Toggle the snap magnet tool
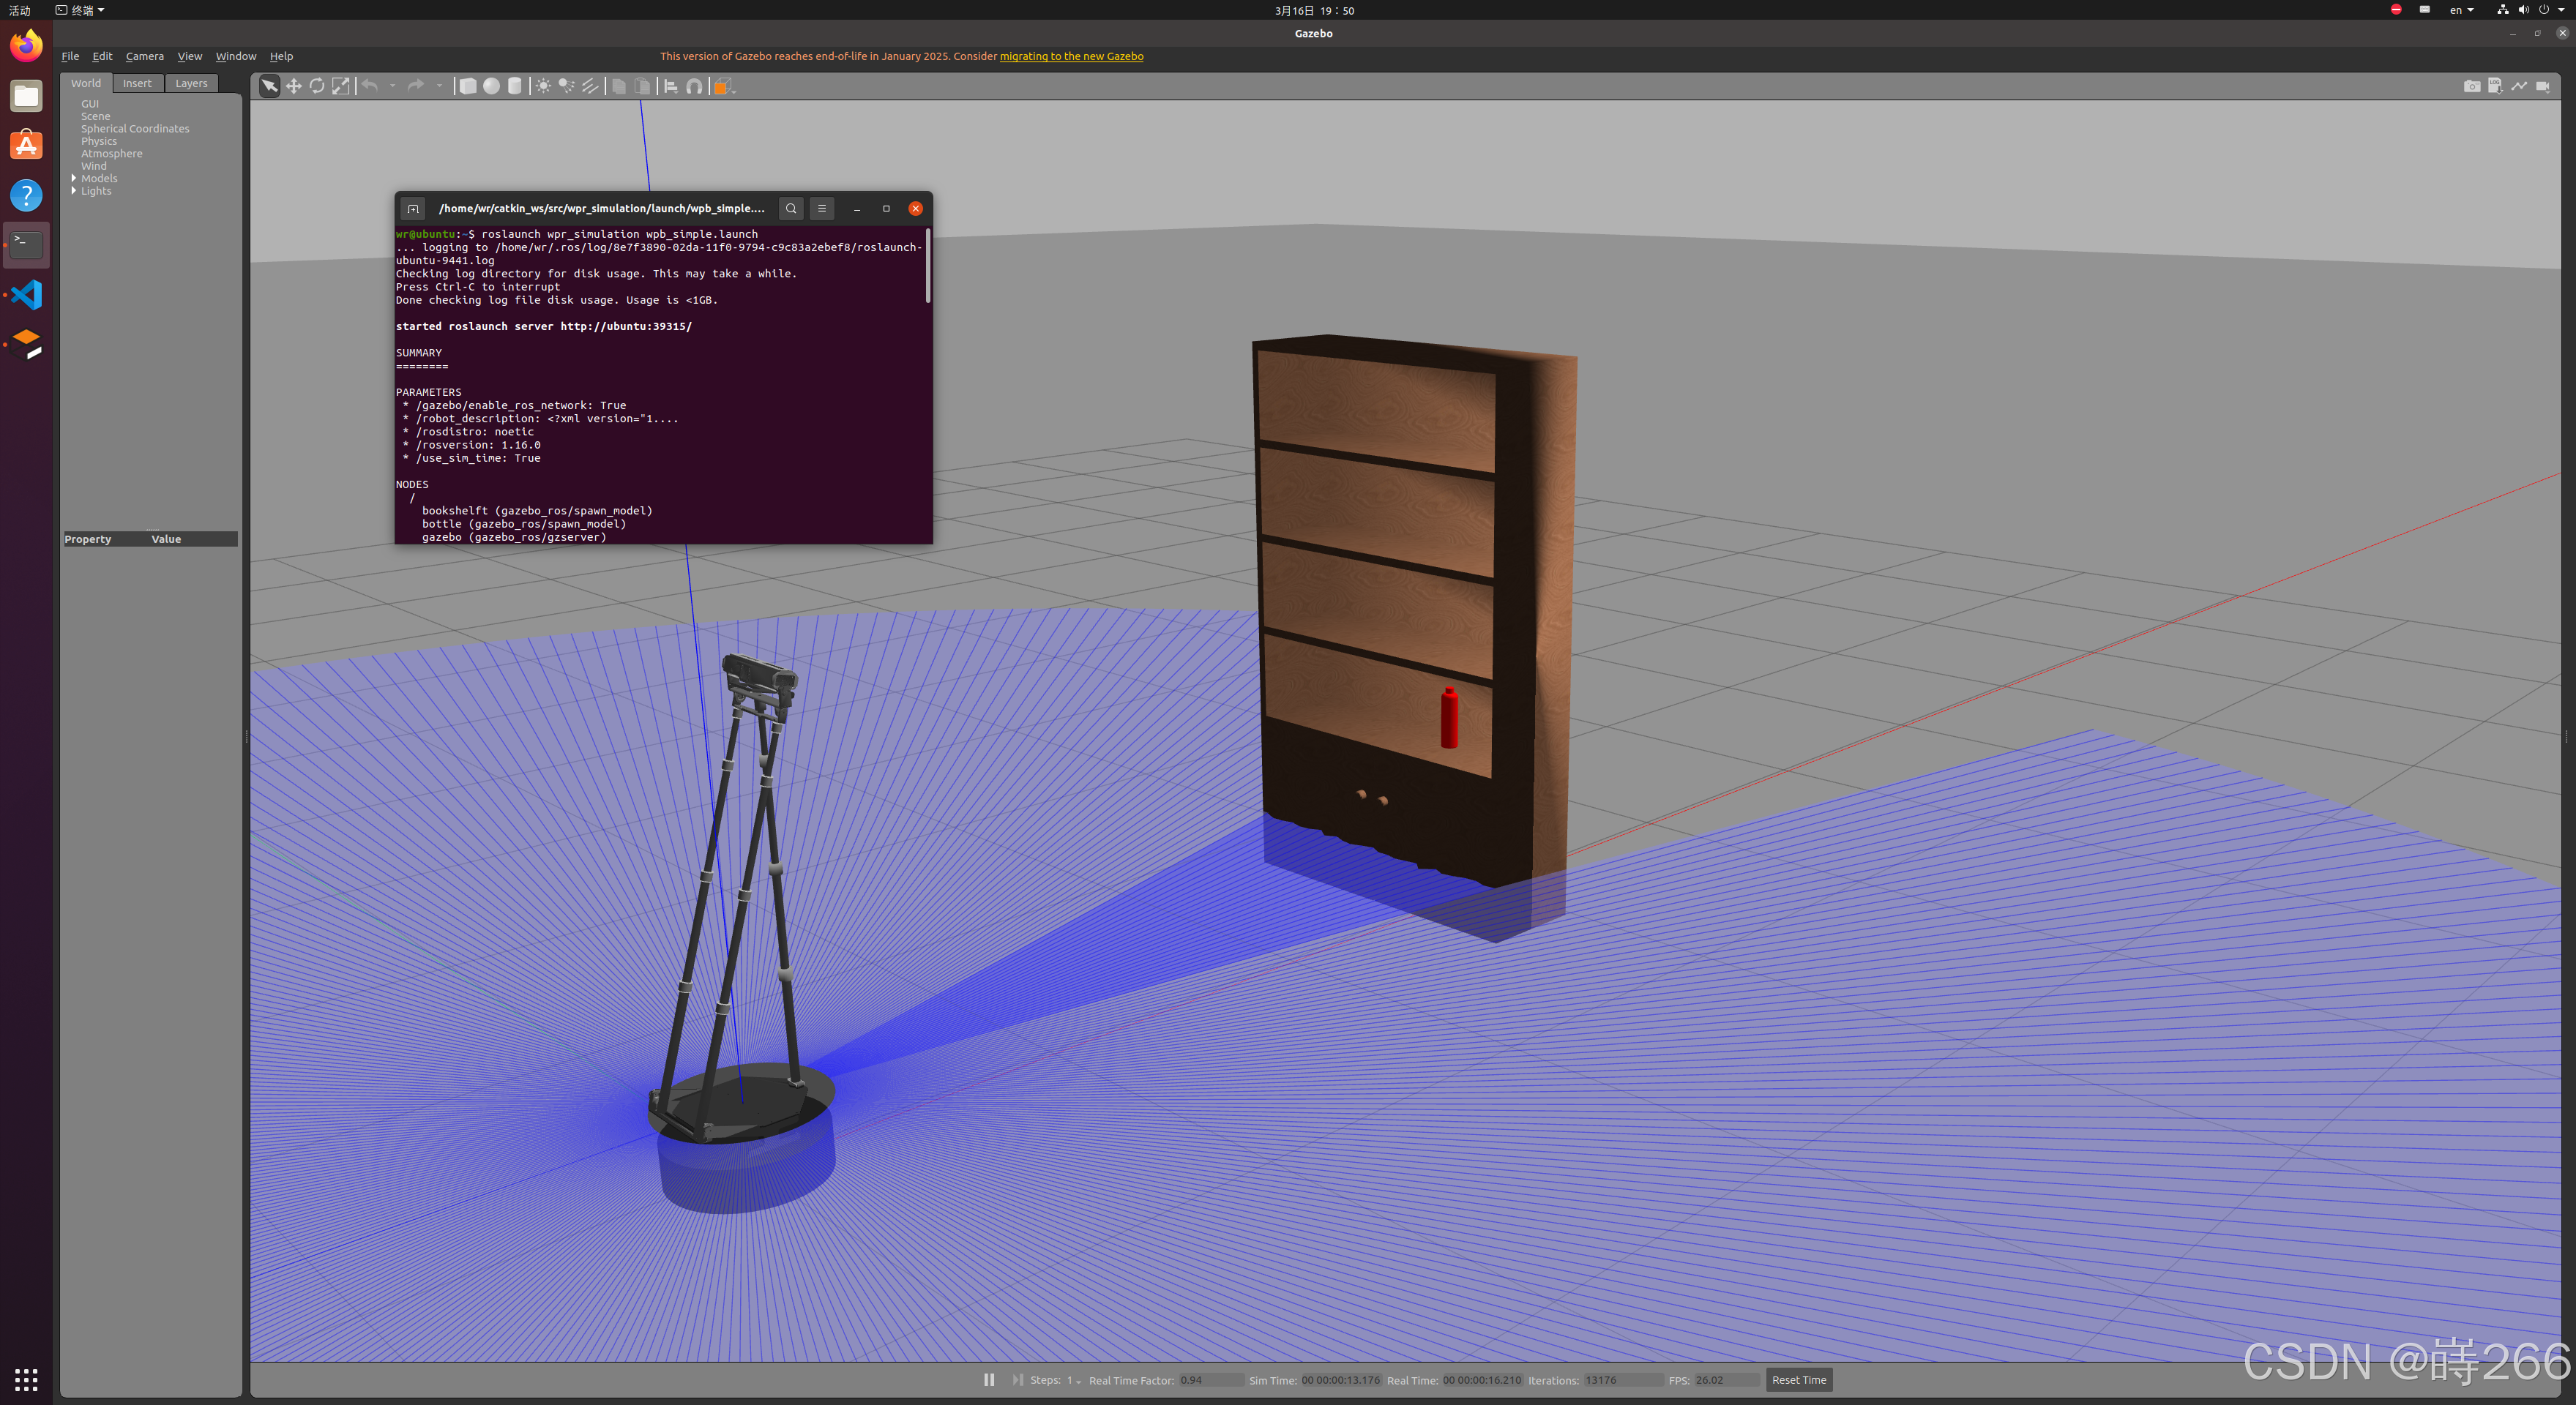This screenshot has width=2576, height=1405. point(694,86)
